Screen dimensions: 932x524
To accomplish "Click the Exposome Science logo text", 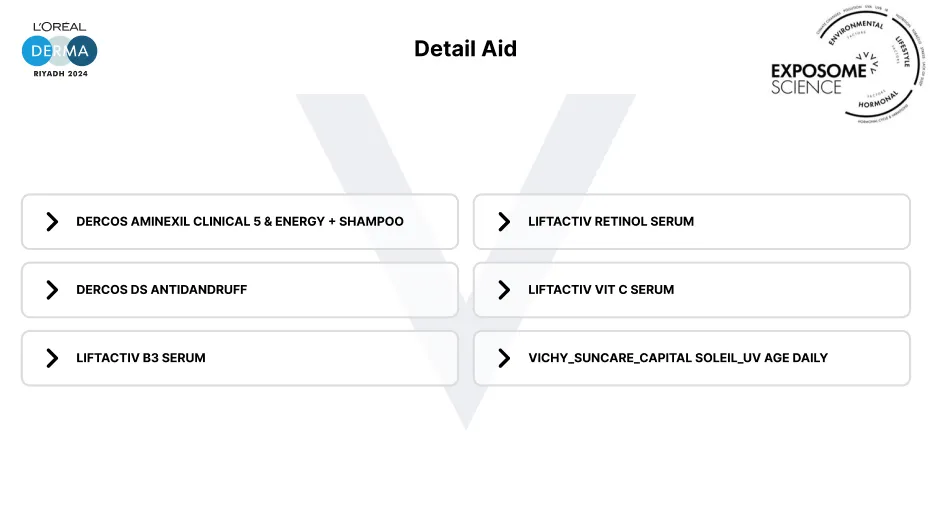I will (806, 79).
